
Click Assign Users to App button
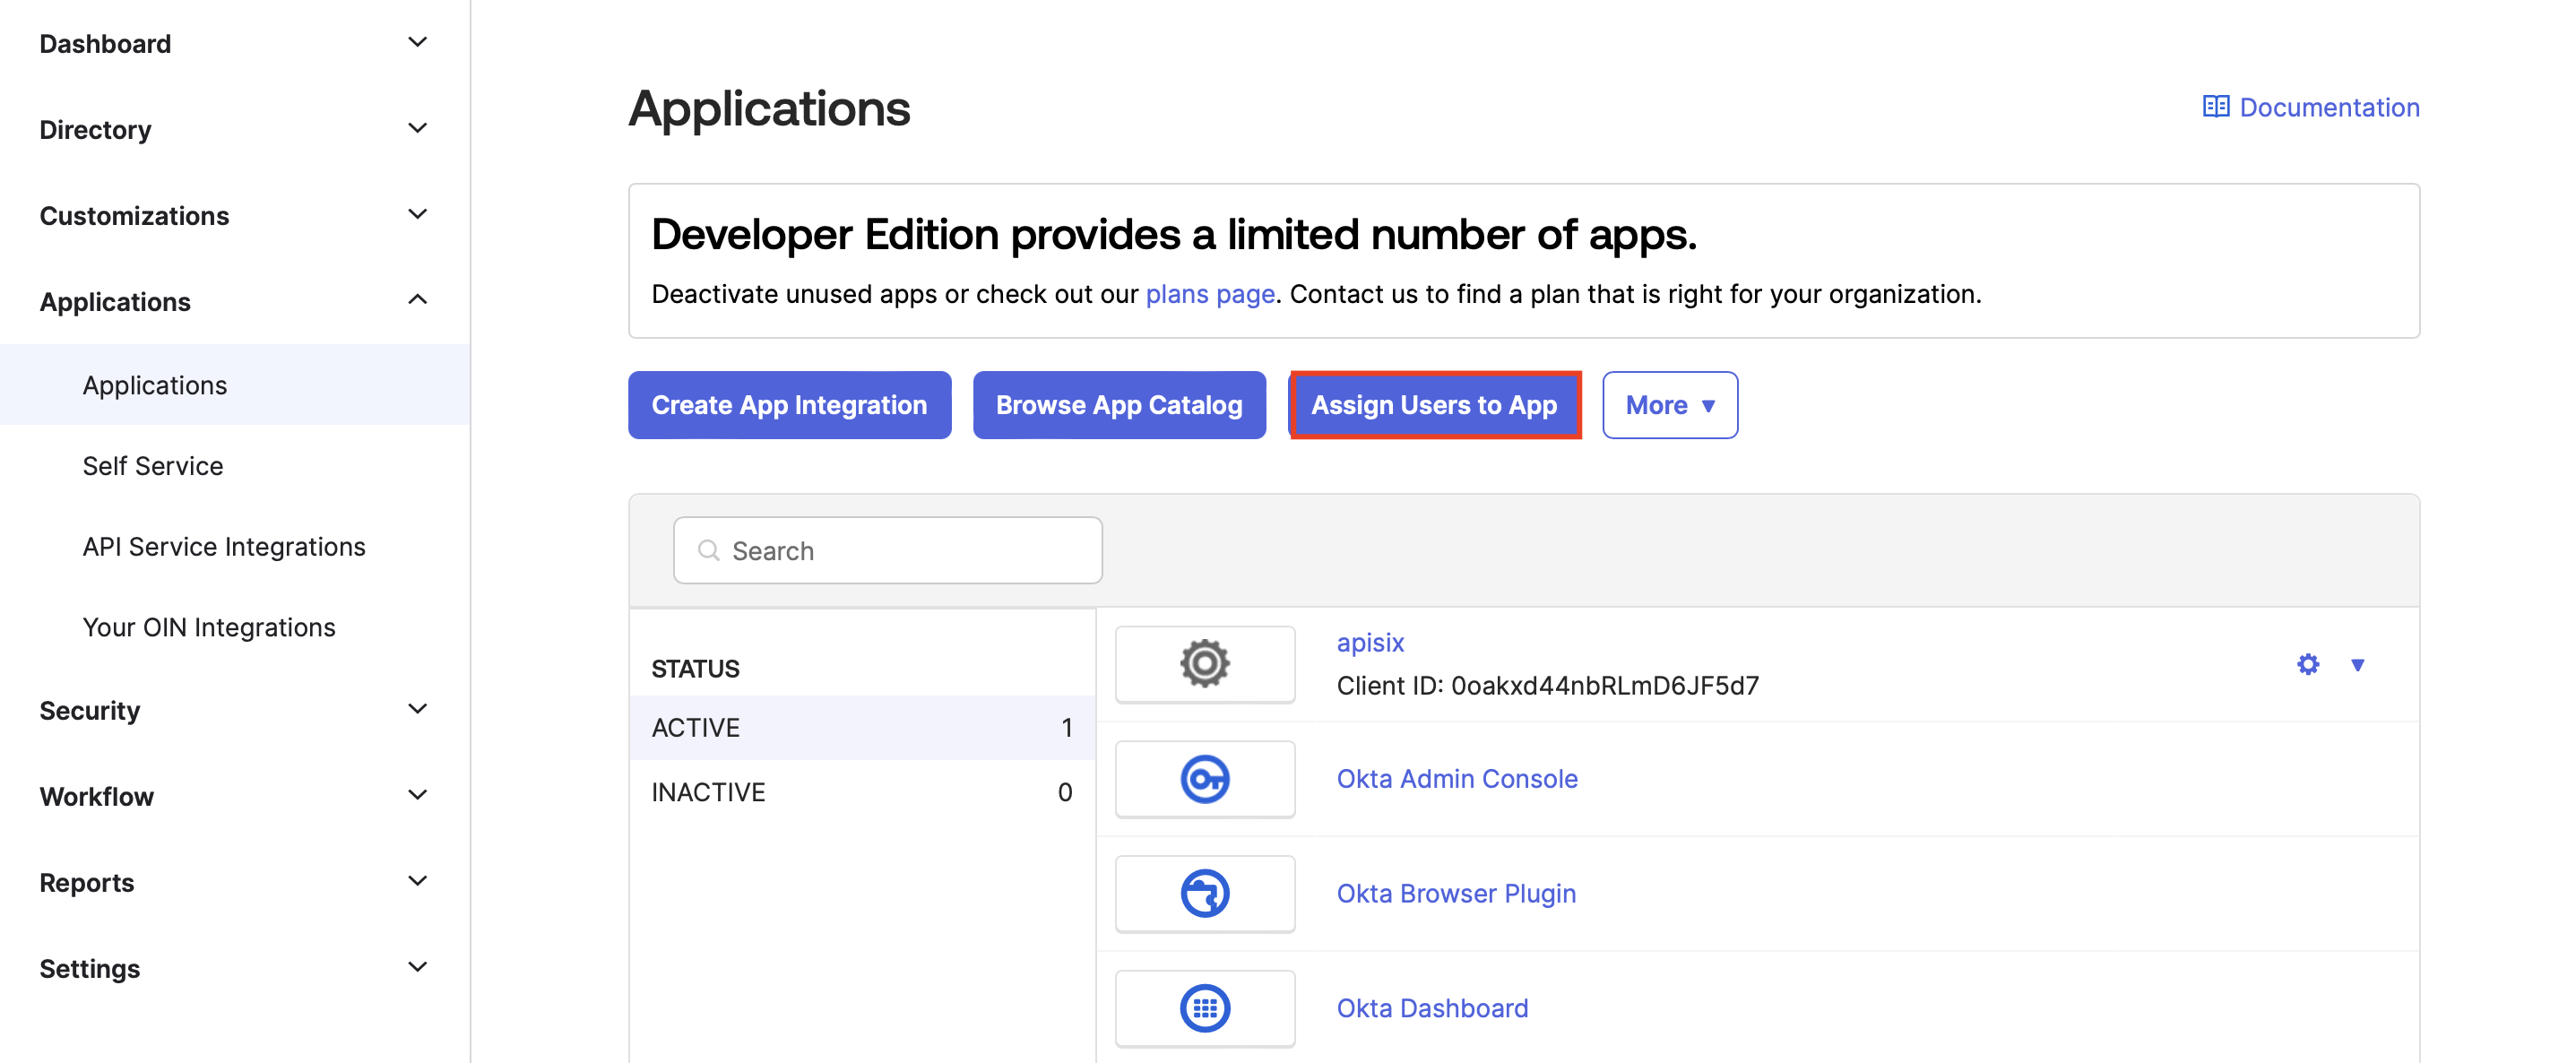pos(1434,405)
